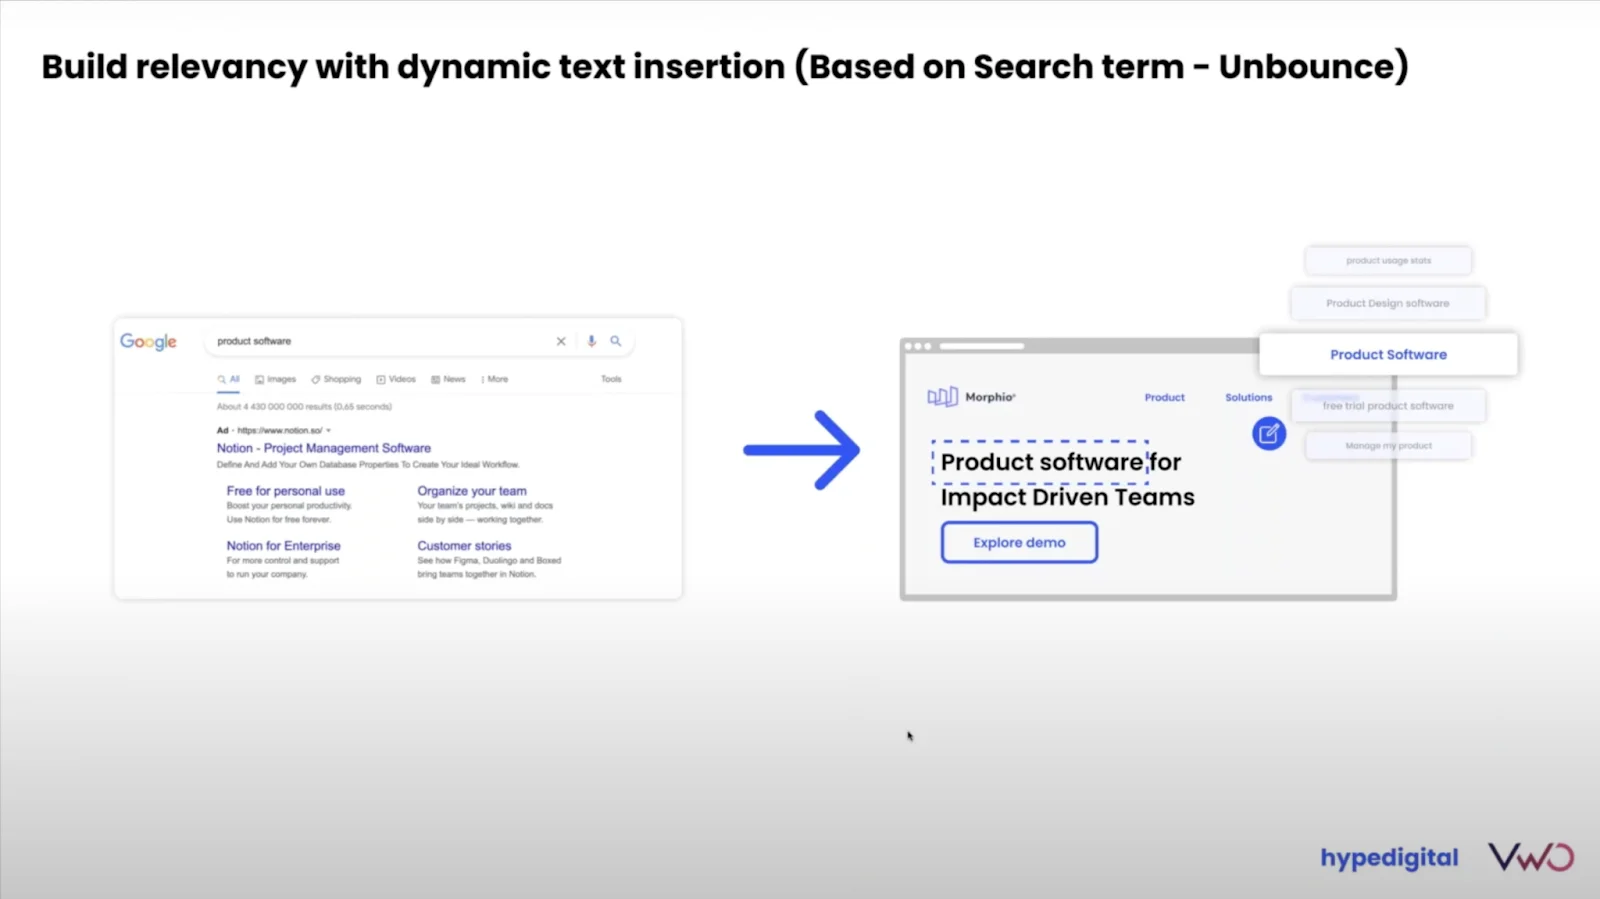Image resolution: width=1600 pixels, height=899 pixels.
Task: Open Notion - Project Management Software link
Action: 324,448
